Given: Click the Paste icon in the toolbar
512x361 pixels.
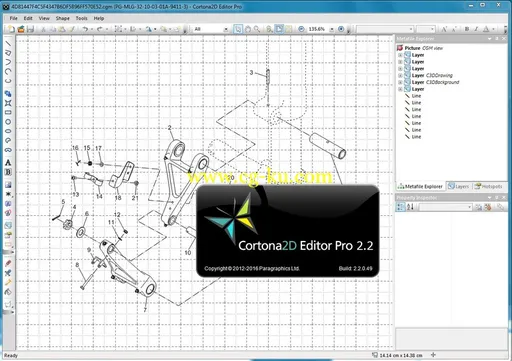Looking at the screenshot, I should pyautogui.click(x=62, y=29).
